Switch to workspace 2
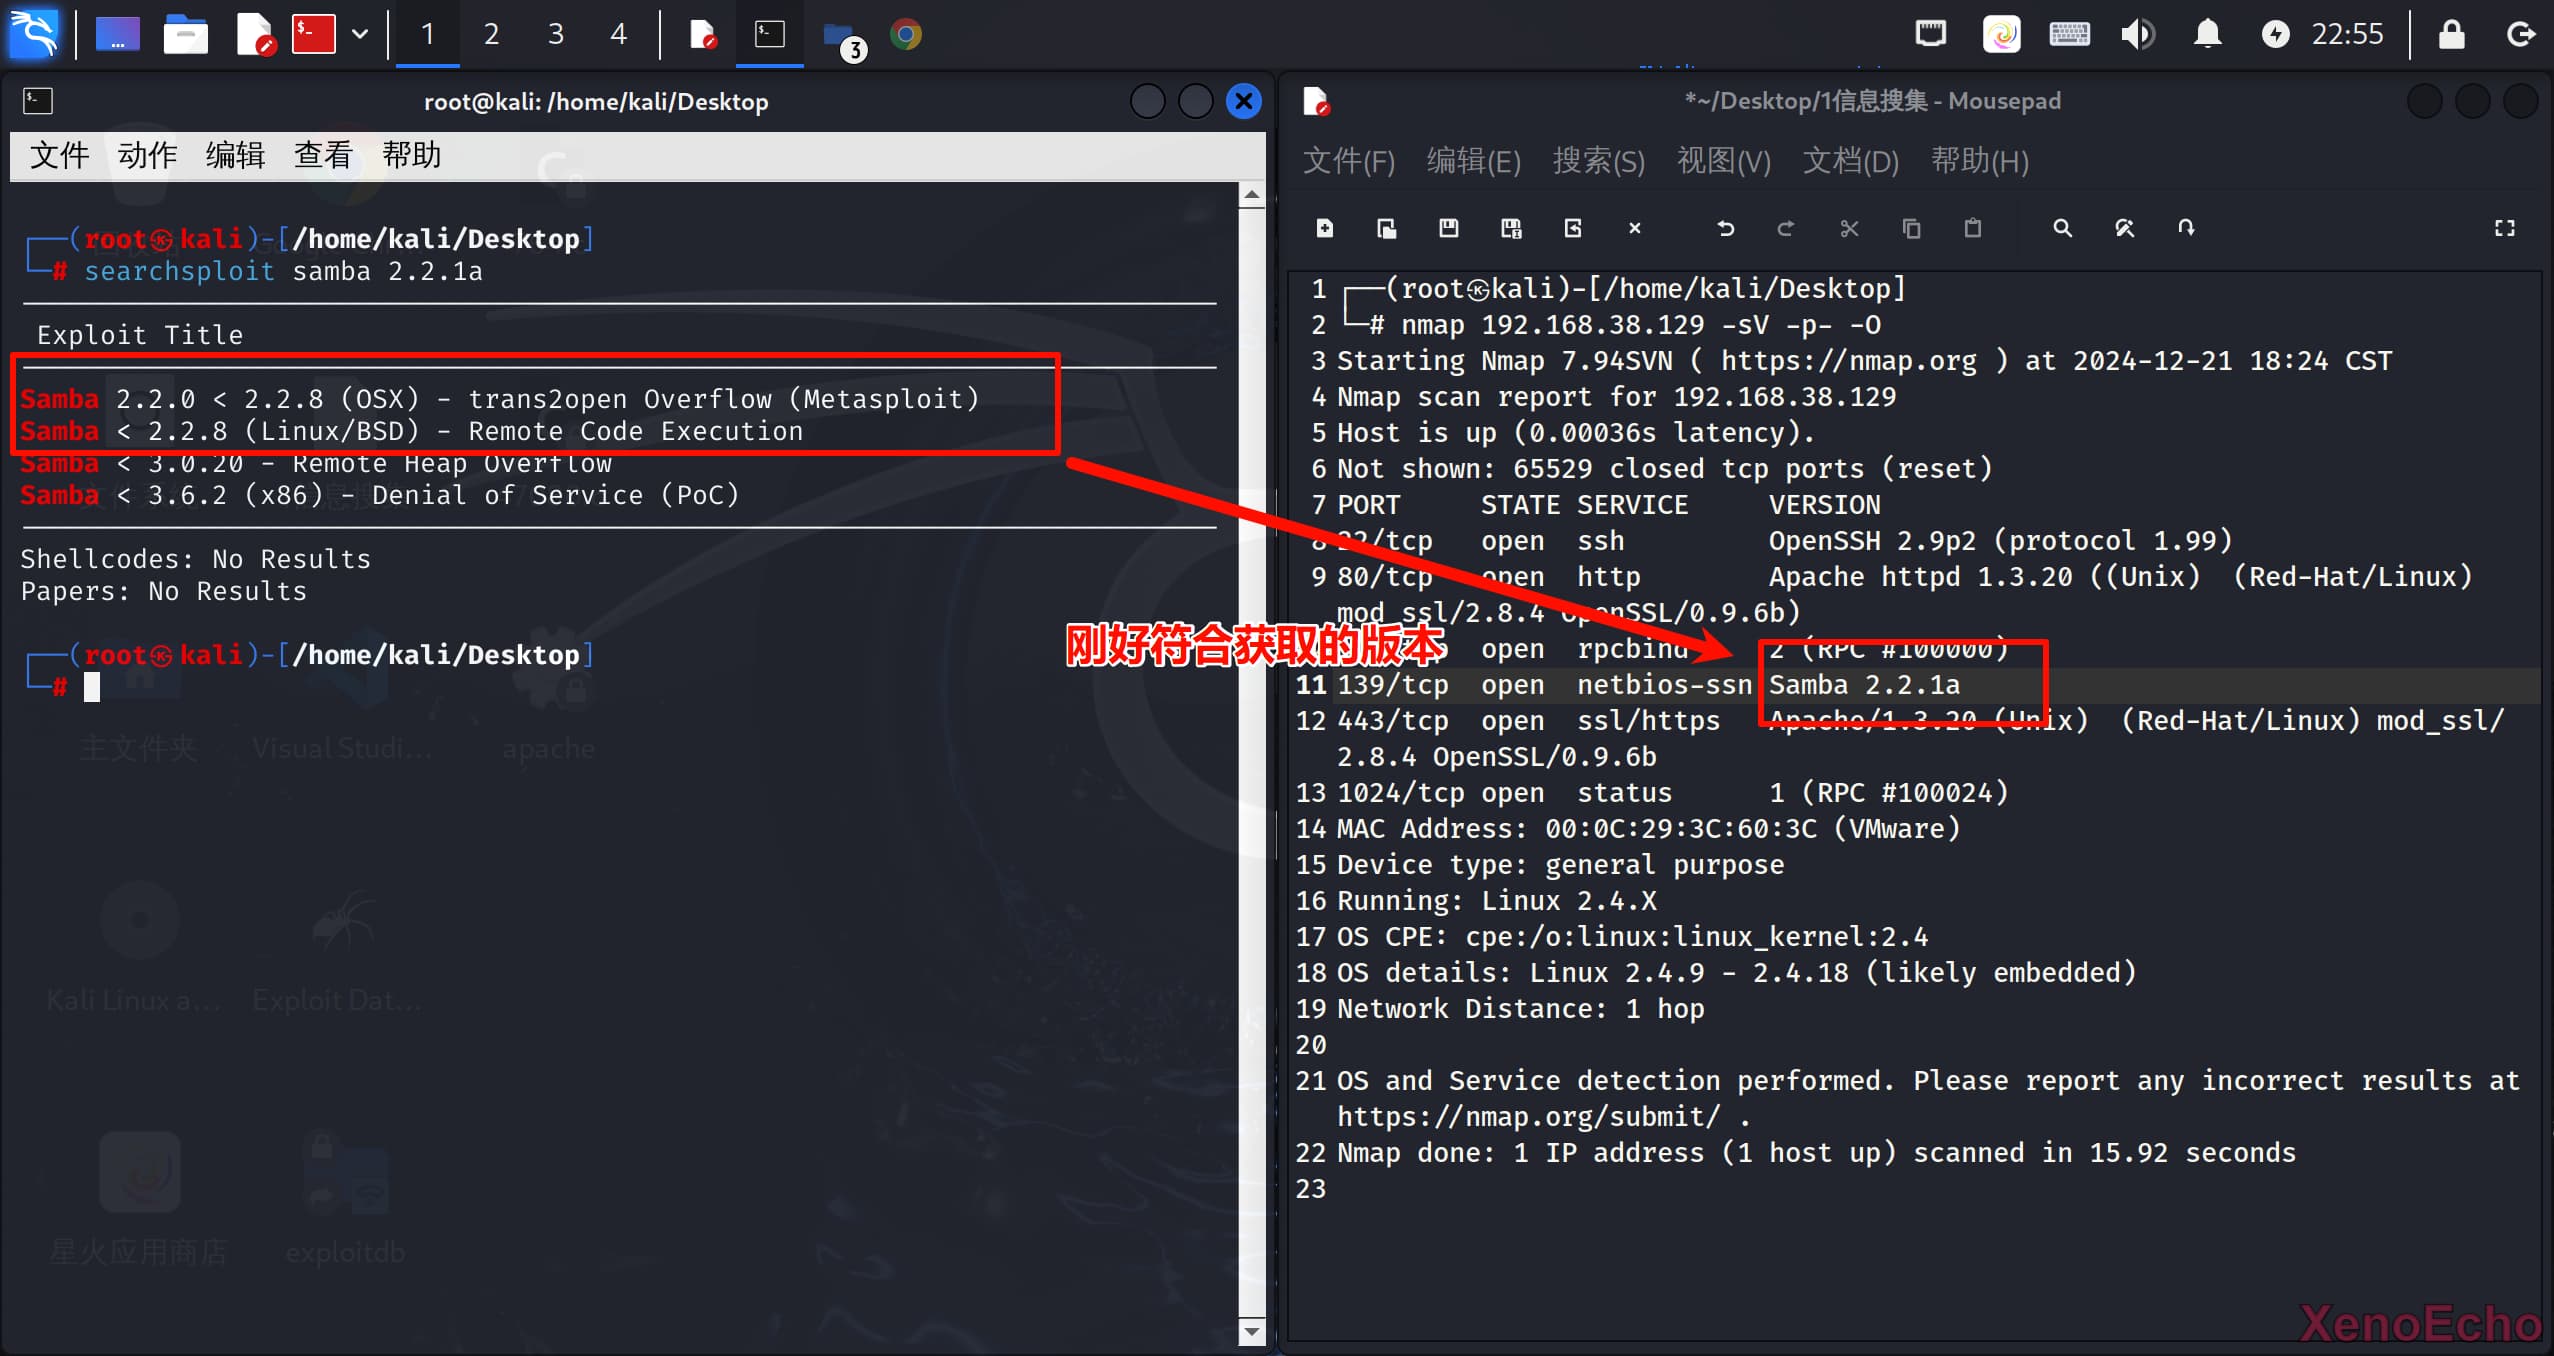2554x1356 pixels. point(491,35)
